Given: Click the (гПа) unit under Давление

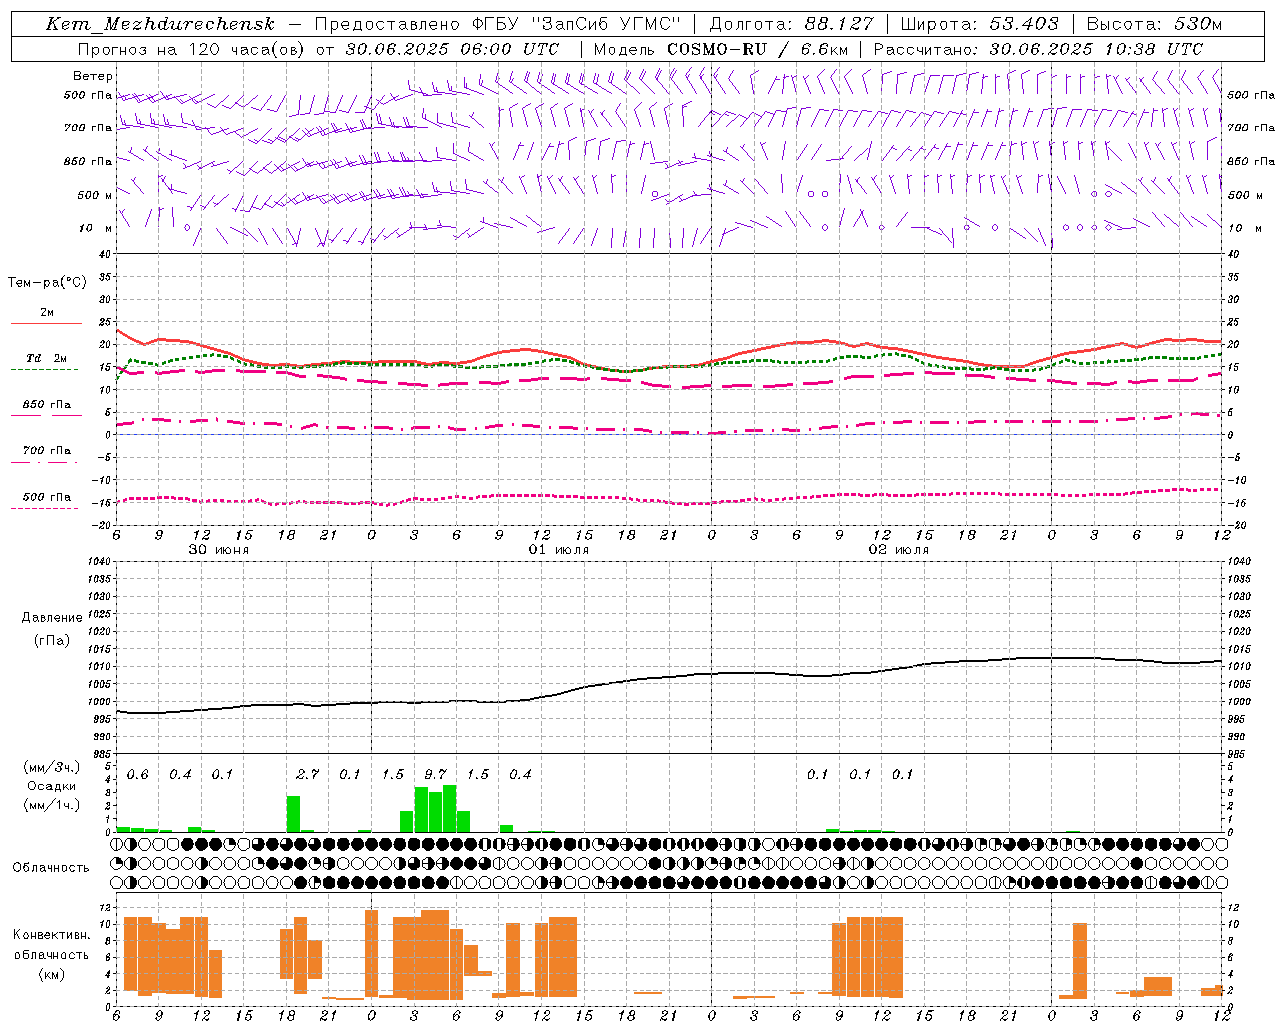Looking at the screenshot, I should (x=52, y=641).
